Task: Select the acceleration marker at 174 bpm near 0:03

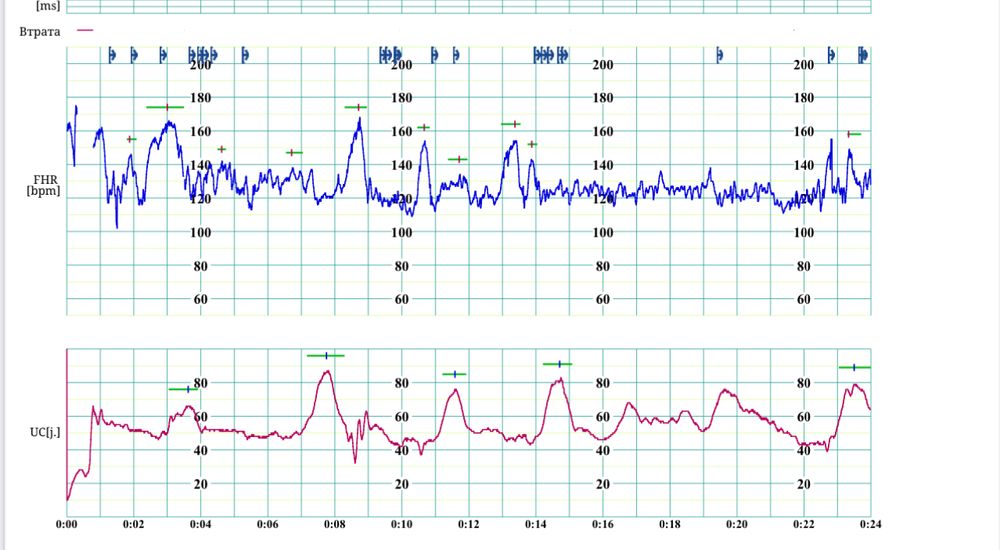Action: (x=165, y=106)
